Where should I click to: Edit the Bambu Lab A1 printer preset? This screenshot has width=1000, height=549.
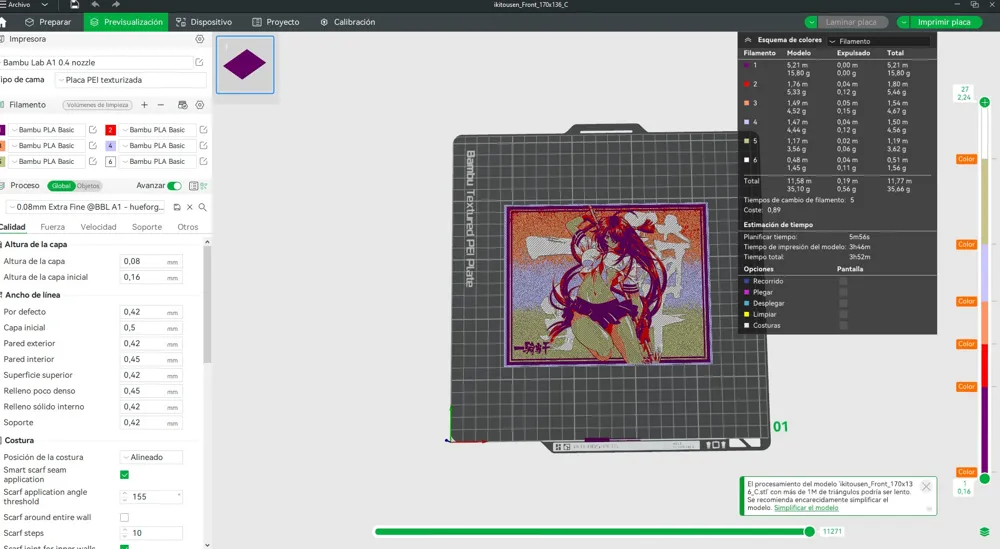click(x=200, y=62)
